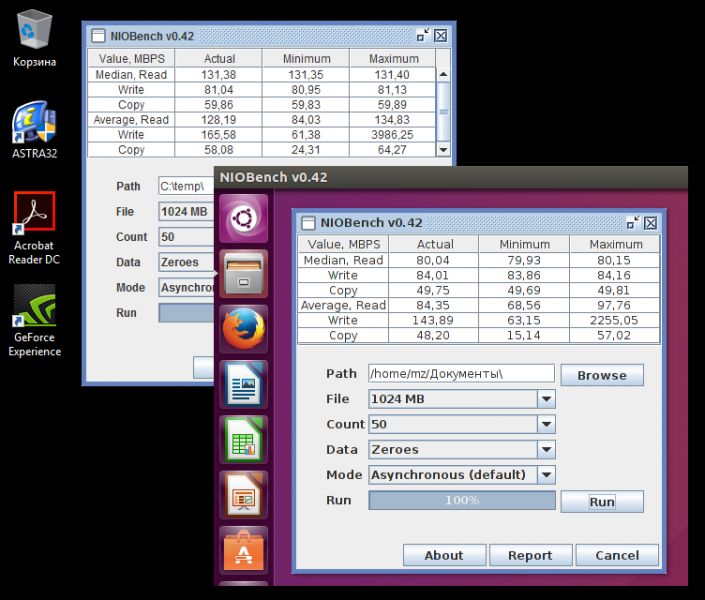Click the Cancel button
The image size is (705, 600).
tap(617, 555)
